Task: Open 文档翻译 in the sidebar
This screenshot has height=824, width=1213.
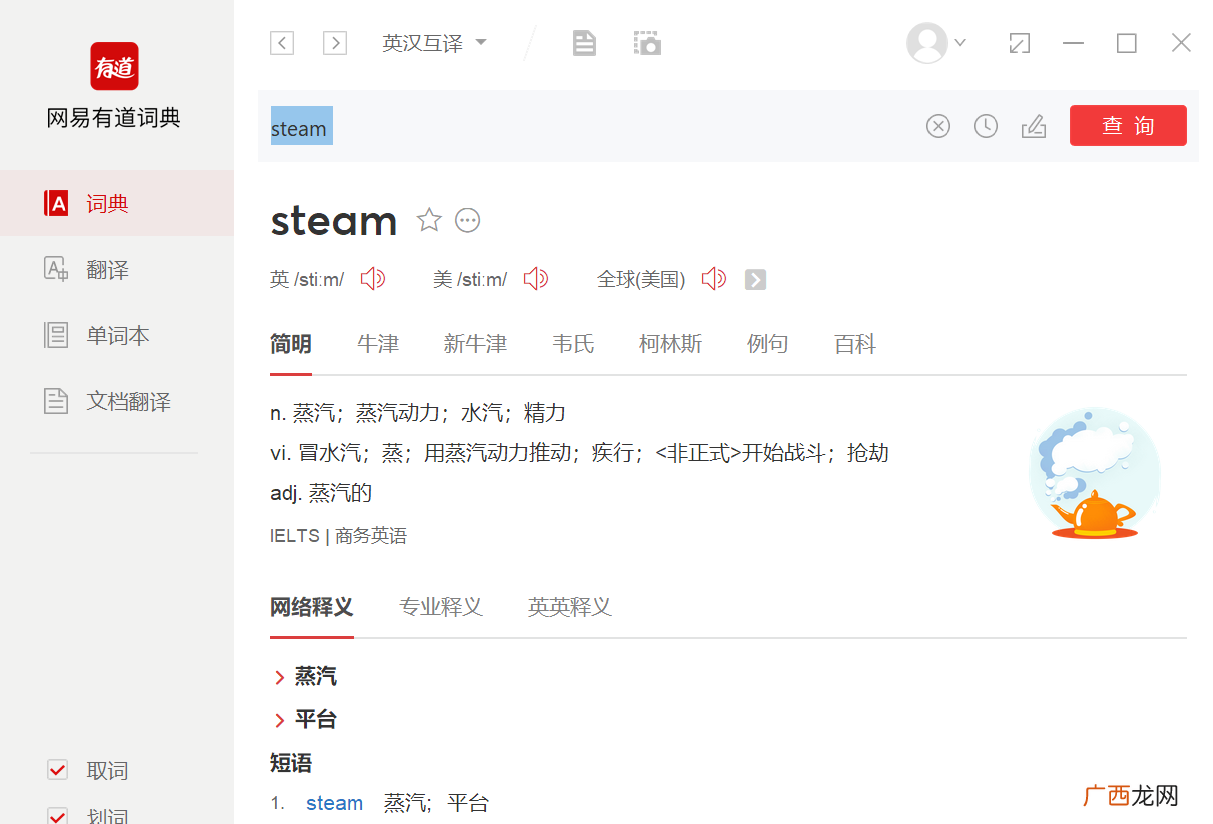Action: pos(117,401)
